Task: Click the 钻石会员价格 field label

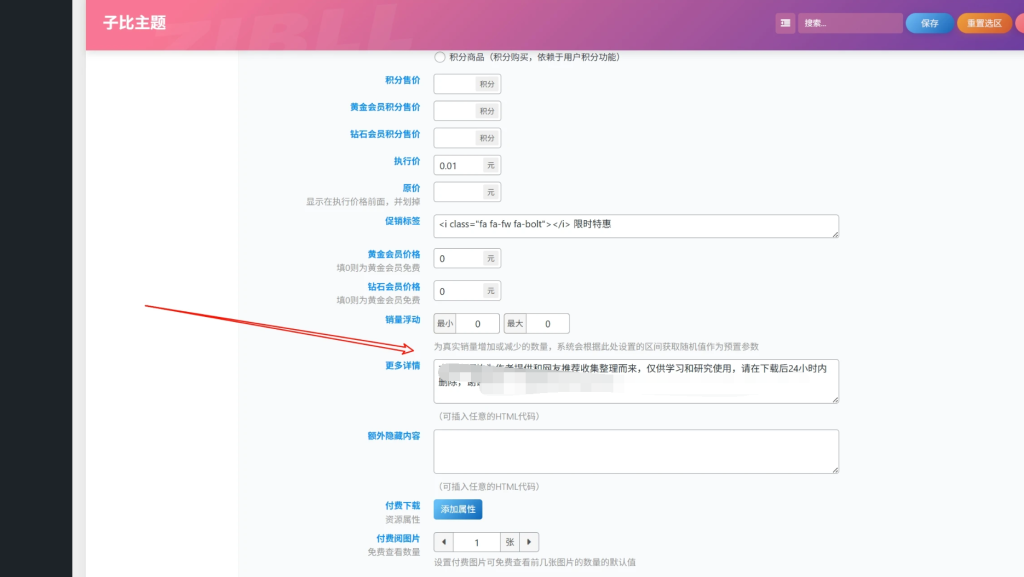Action: pos(394,287)
